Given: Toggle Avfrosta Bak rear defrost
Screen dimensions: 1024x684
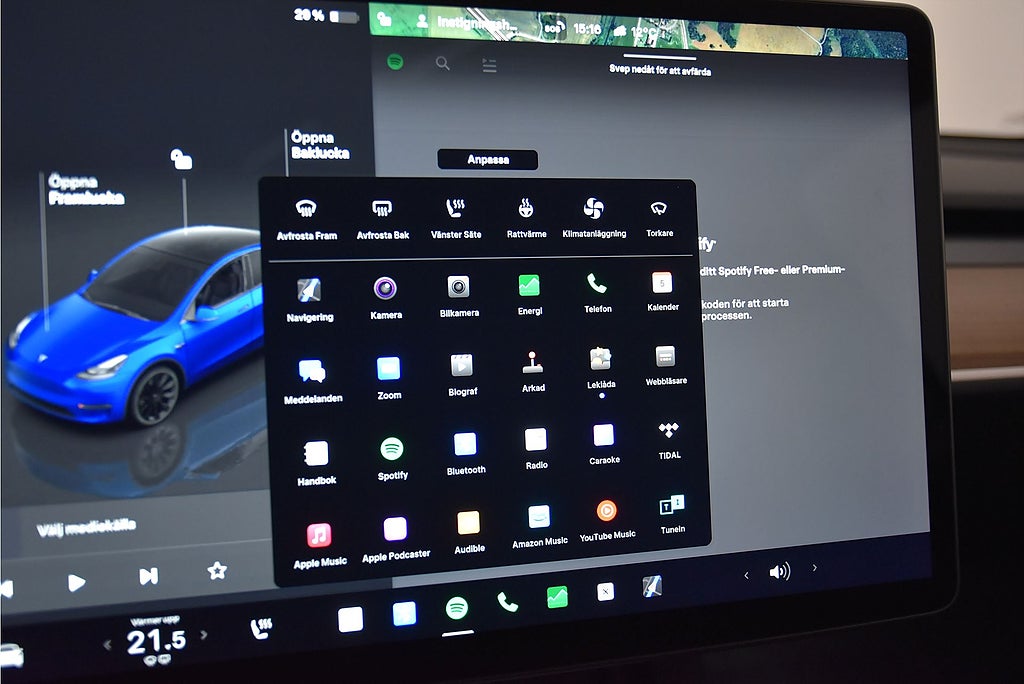Looking at the screenshot, I should [382, 209].
